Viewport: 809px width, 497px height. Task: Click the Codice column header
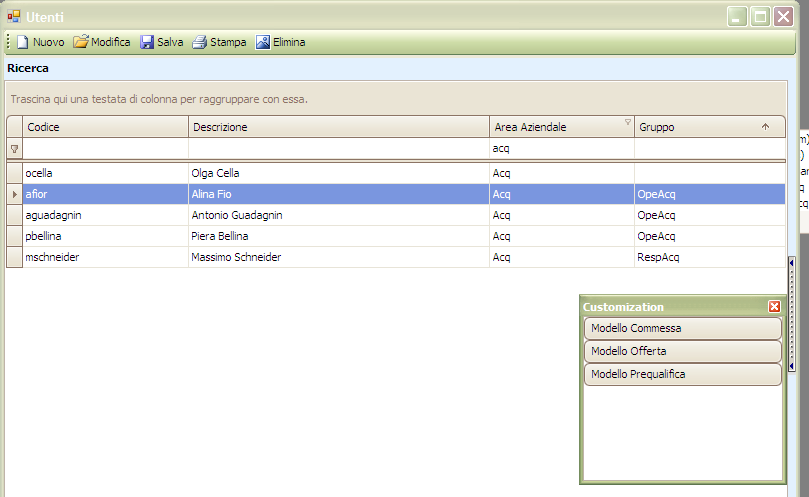[x=105, y=127]
